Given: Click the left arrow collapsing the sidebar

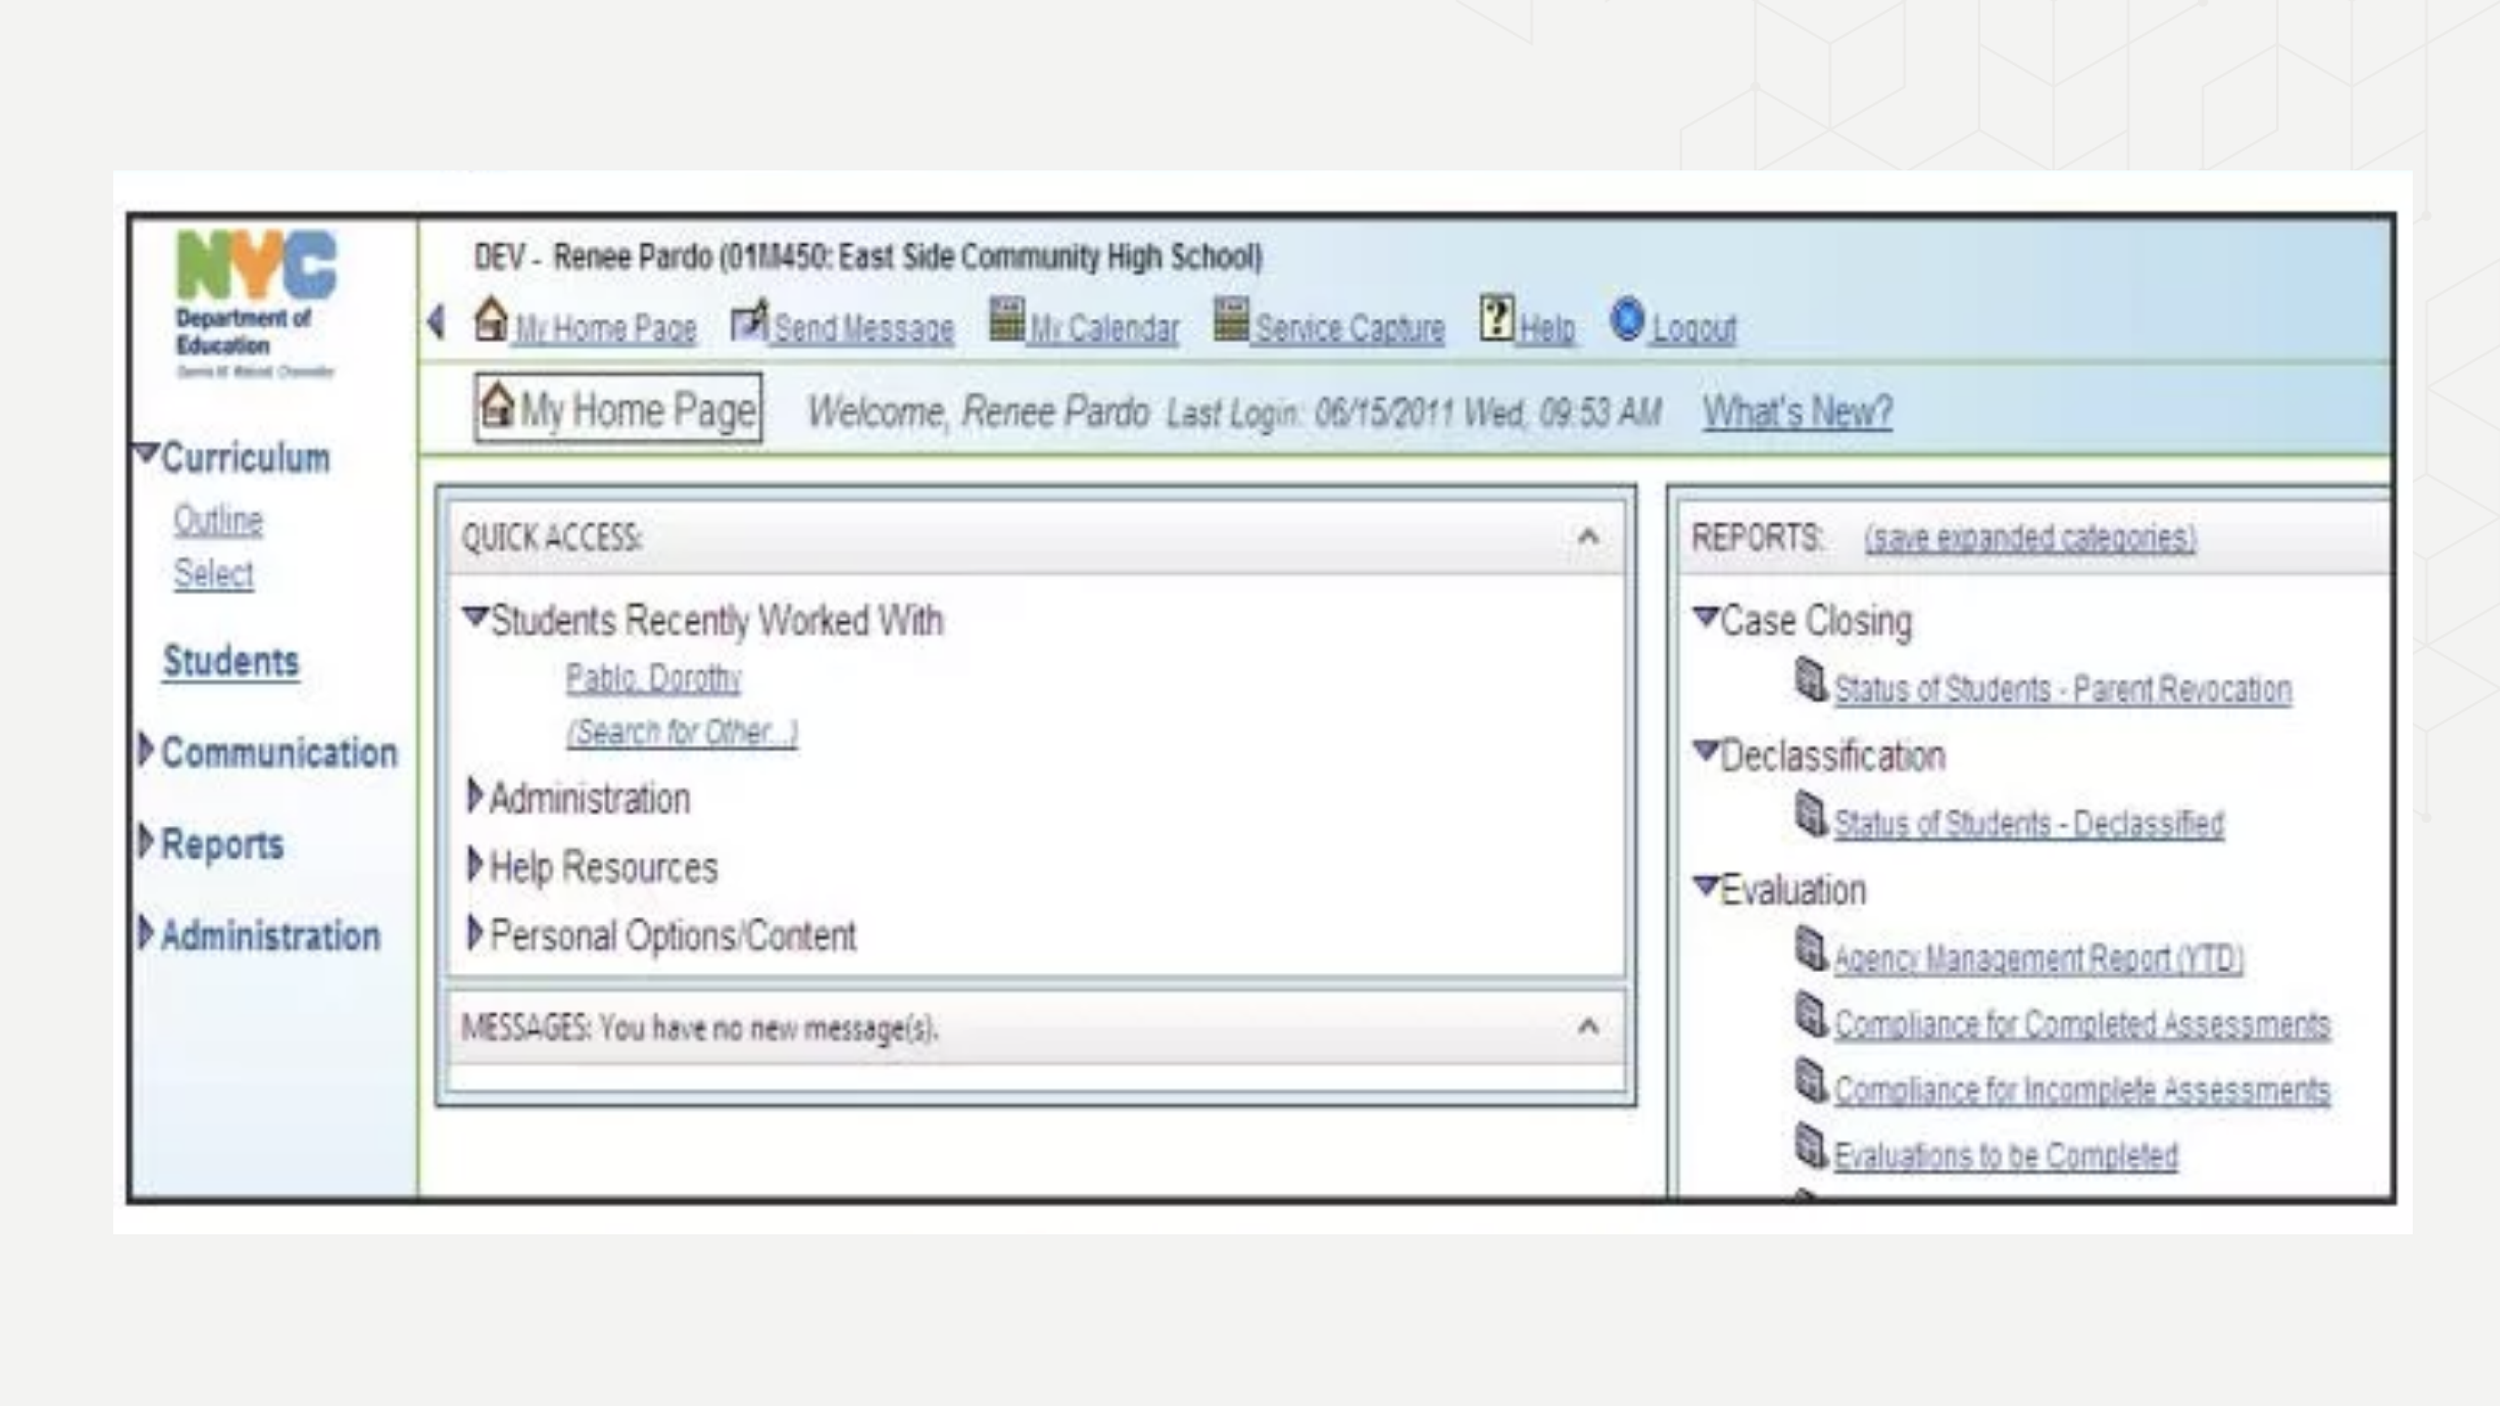Looking at the screenshot, I should [436, 321].
